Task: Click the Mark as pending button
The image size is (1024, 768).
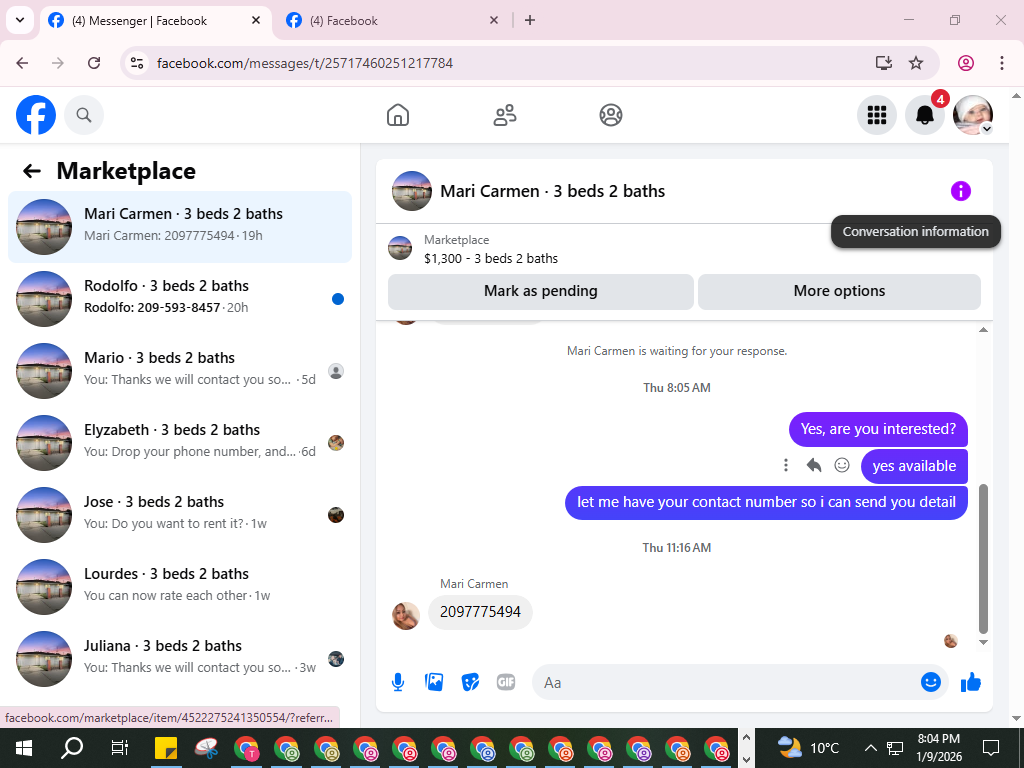Action: point(541,291)
